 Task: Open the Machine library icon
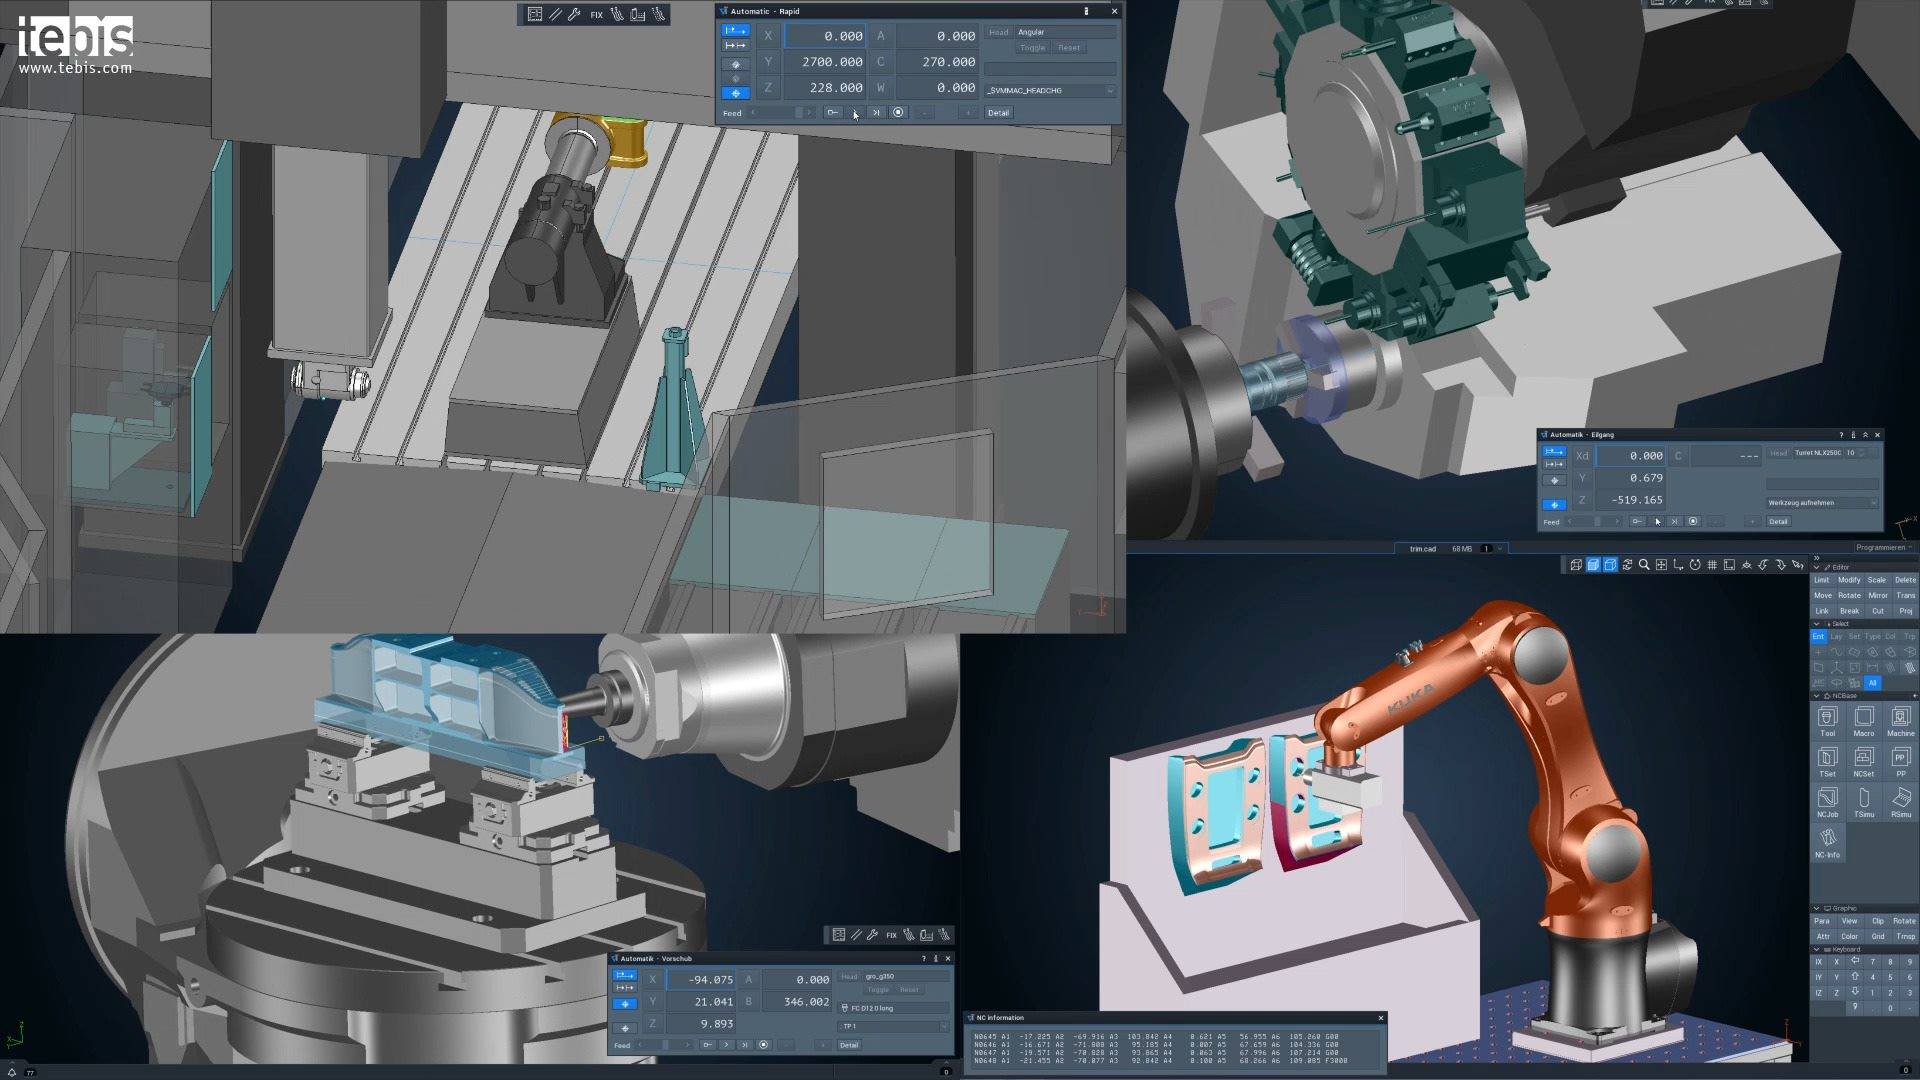(1901, 721)
